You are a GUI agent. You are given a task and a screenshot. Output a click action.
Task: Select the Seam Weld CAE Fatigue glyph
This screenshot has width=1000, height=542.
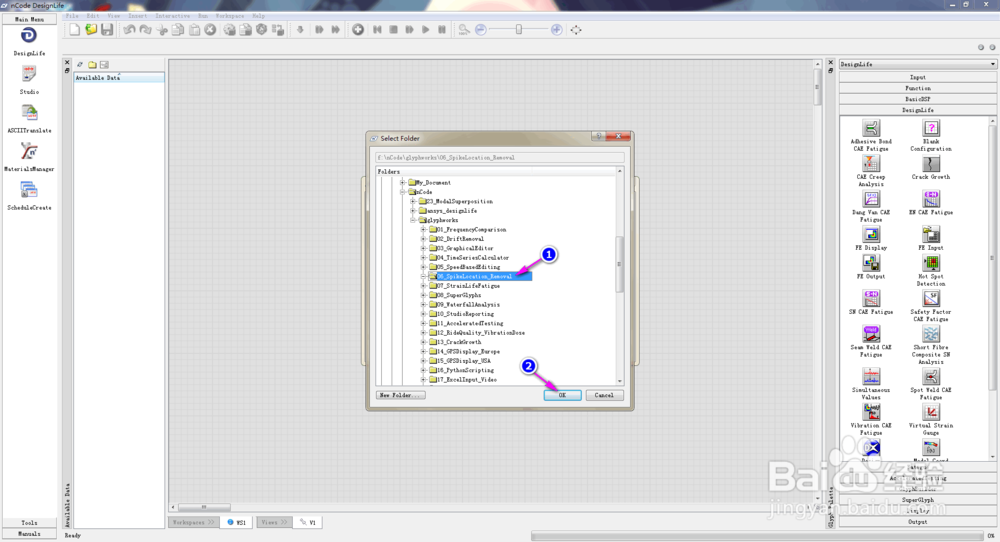pos(871,341)
